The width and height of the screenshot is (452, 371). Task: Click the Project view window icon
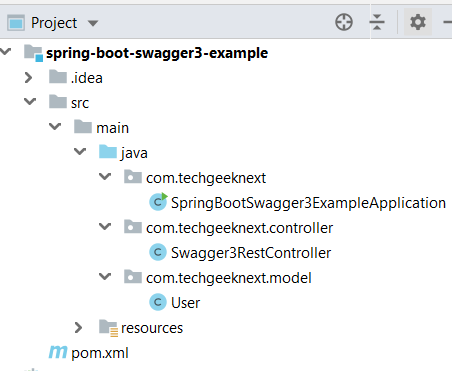[x=16, y=23]
